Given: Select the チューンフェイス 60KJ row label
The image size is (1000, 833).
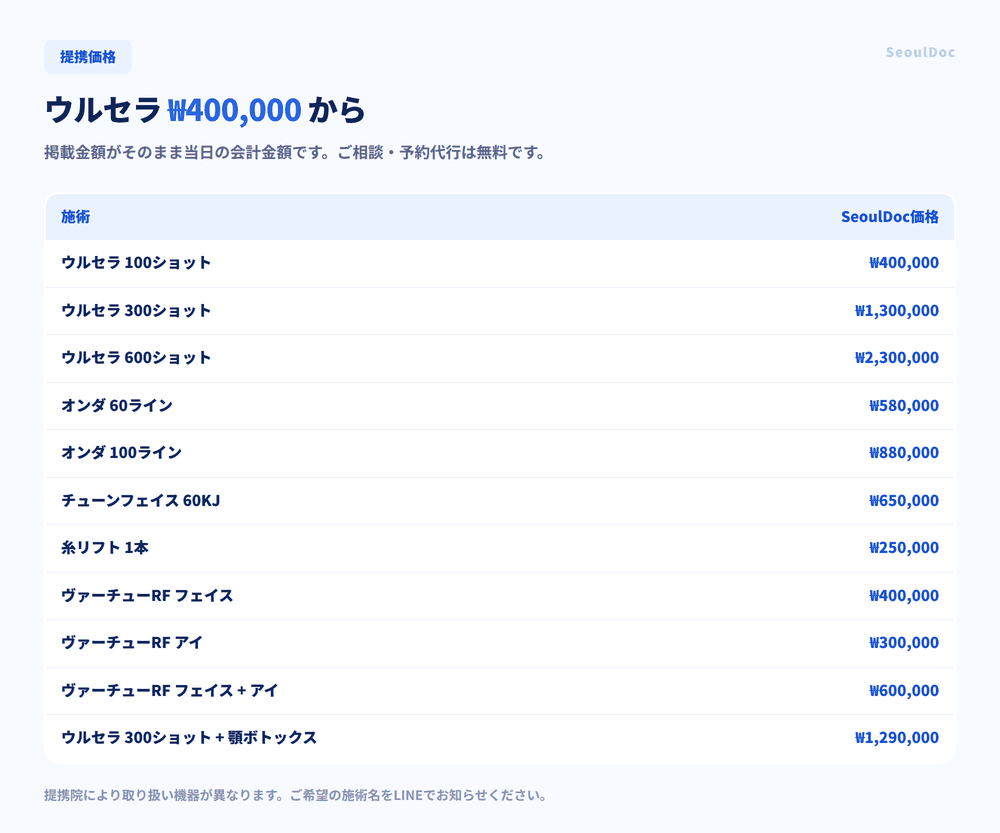Looking at the screenshot, I should click(140, 501).
